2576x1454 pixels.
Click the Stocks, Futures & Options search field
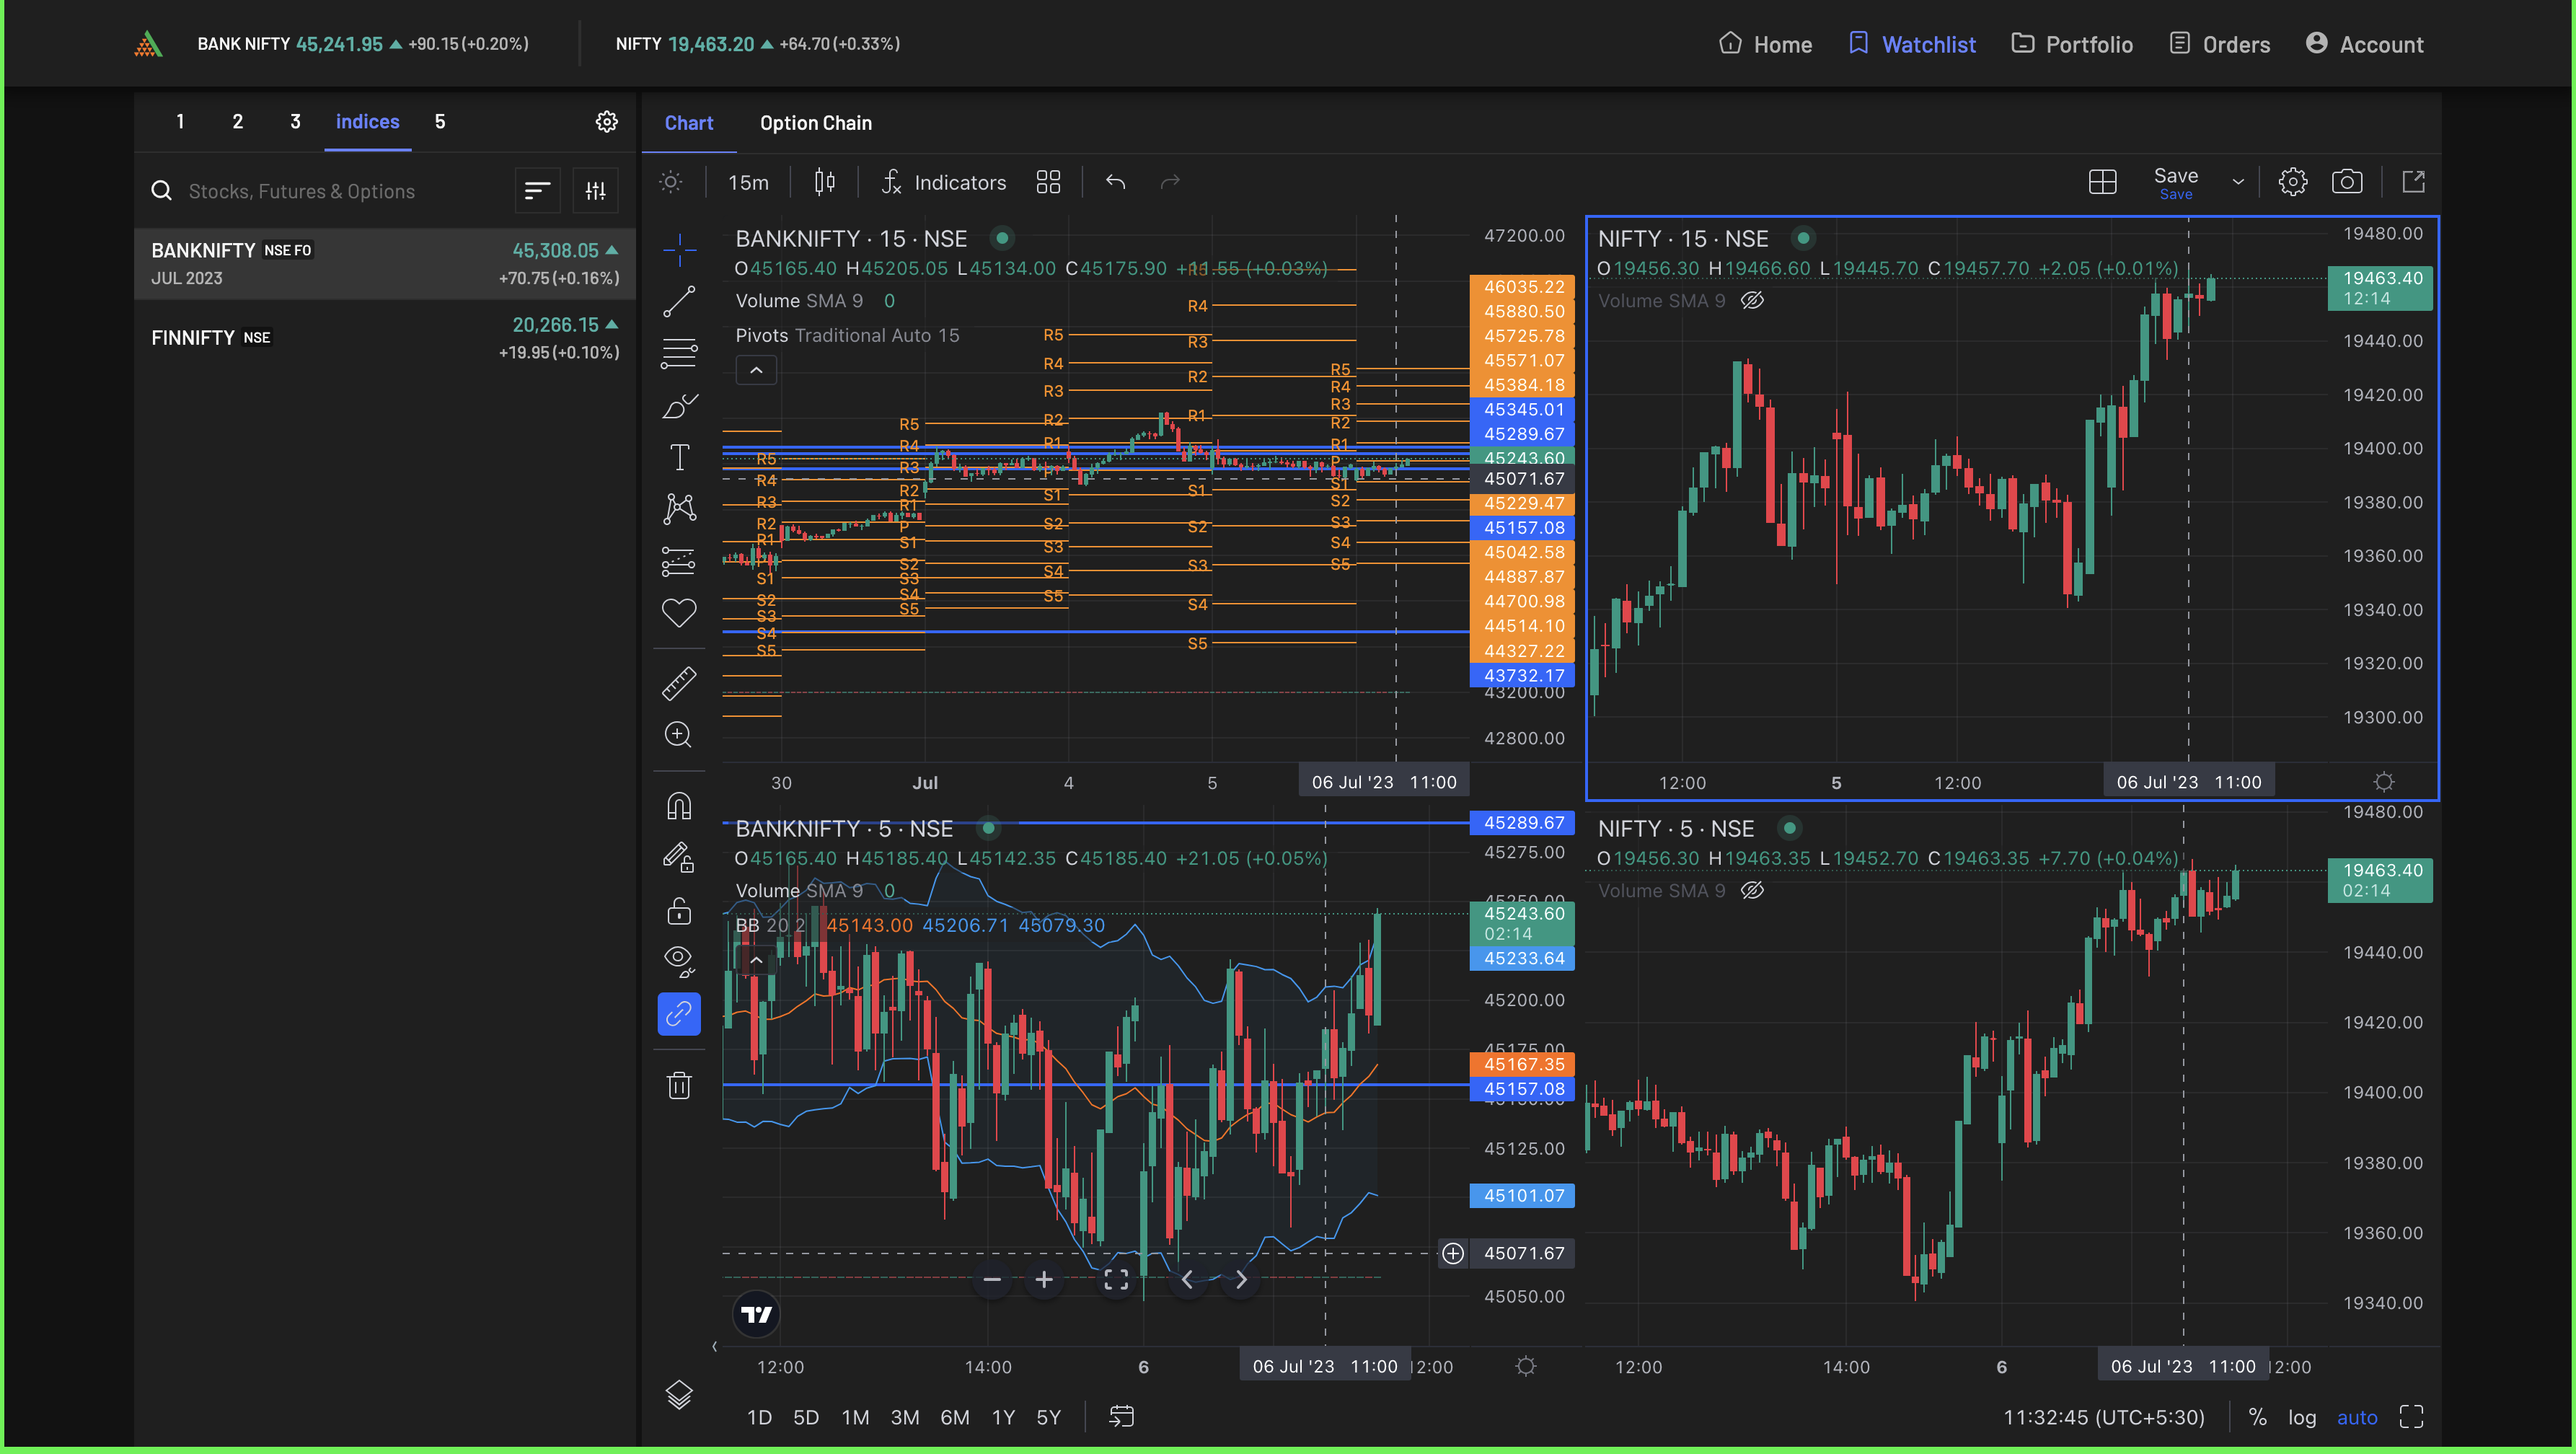(x=301, y=191)
